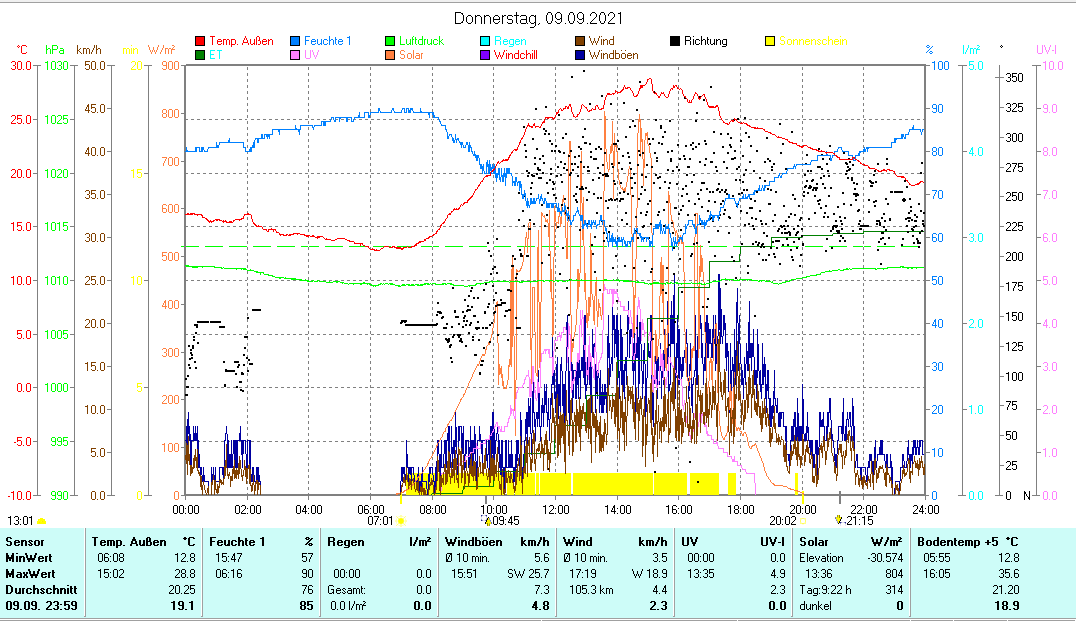Click the UV table header
This screenshot has height=621, width=1076.
pos(690,542)
